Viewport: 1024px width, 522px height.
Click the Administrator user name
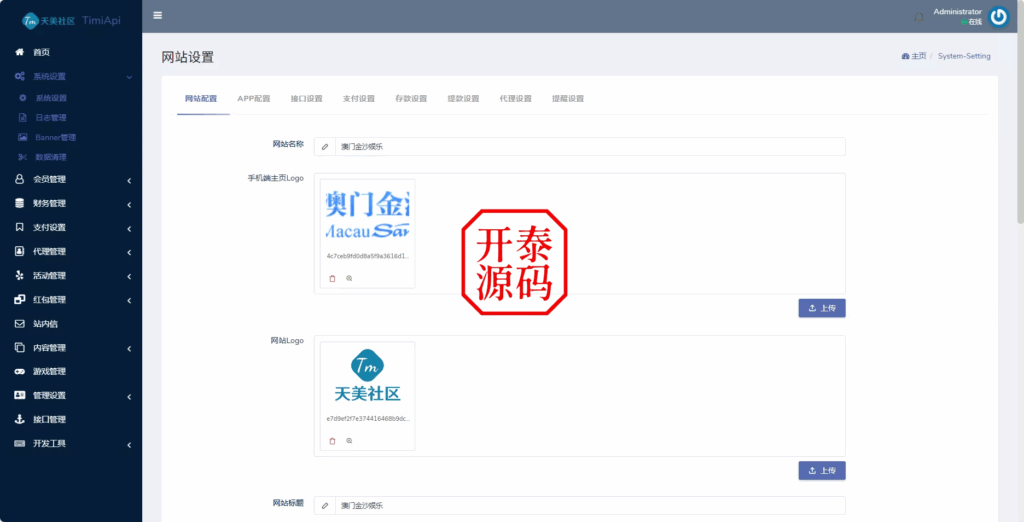(x=957, y=12)
